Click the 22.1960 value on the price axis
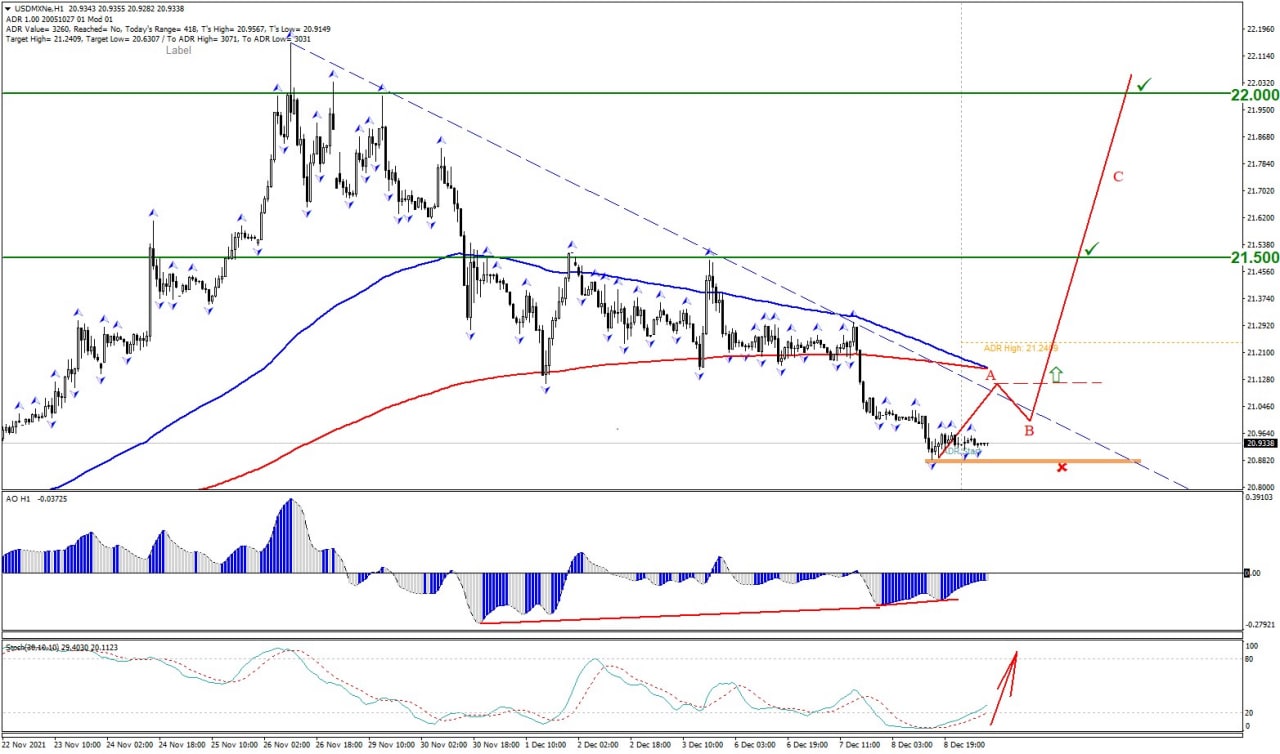 point(1260,29)
